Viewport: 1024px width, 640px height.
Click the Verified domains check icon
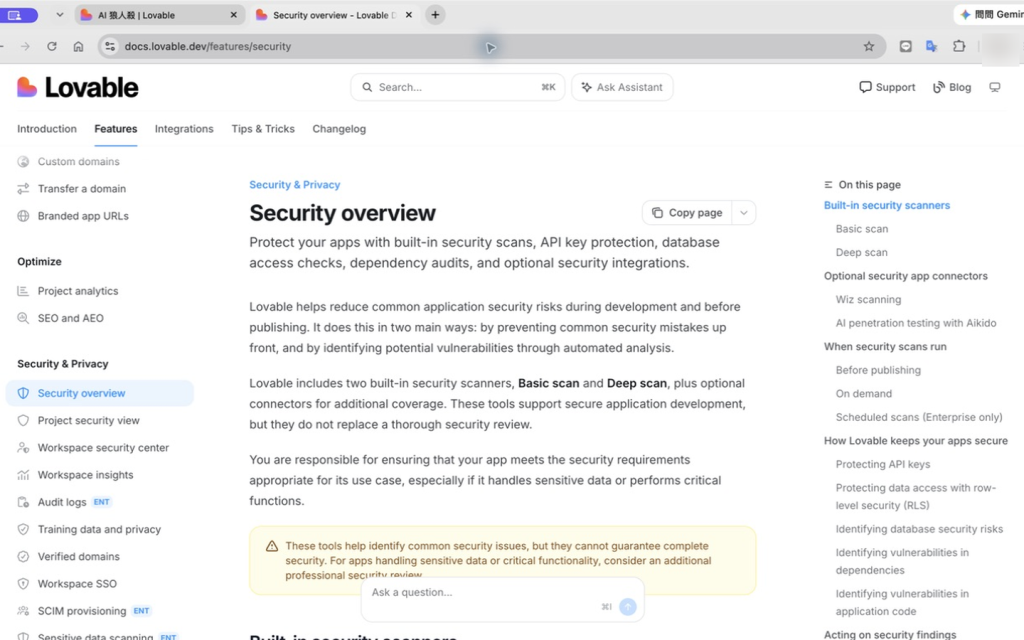click(x=23, y=556)
